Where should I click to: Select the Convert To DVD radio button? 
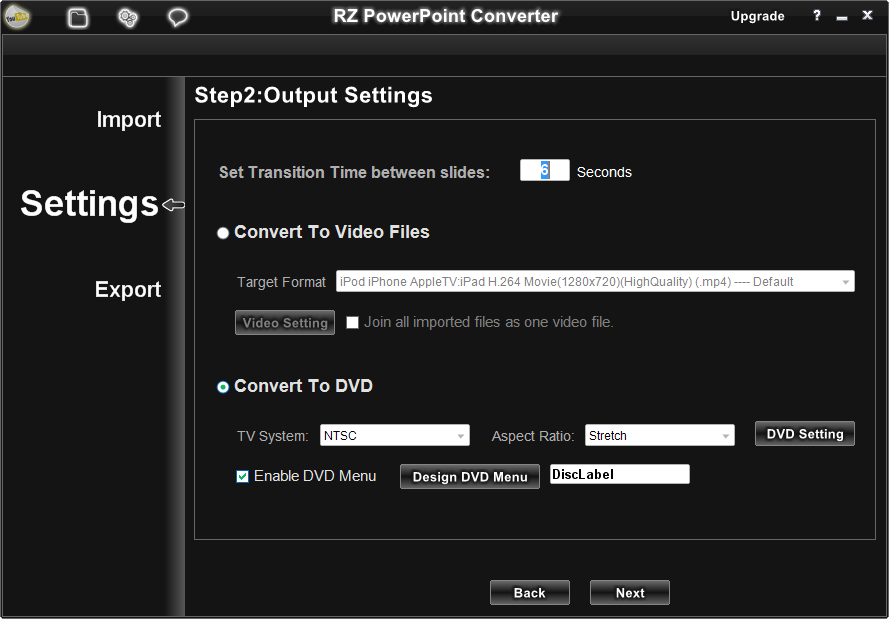click(223, 387)
